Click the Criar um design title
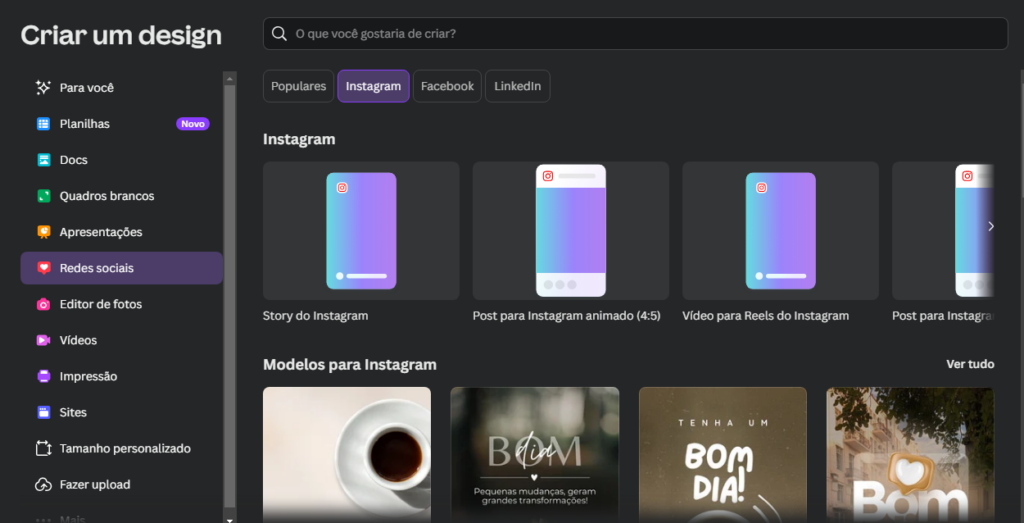Screen dimensions: 1024x523 click(121, 35)
